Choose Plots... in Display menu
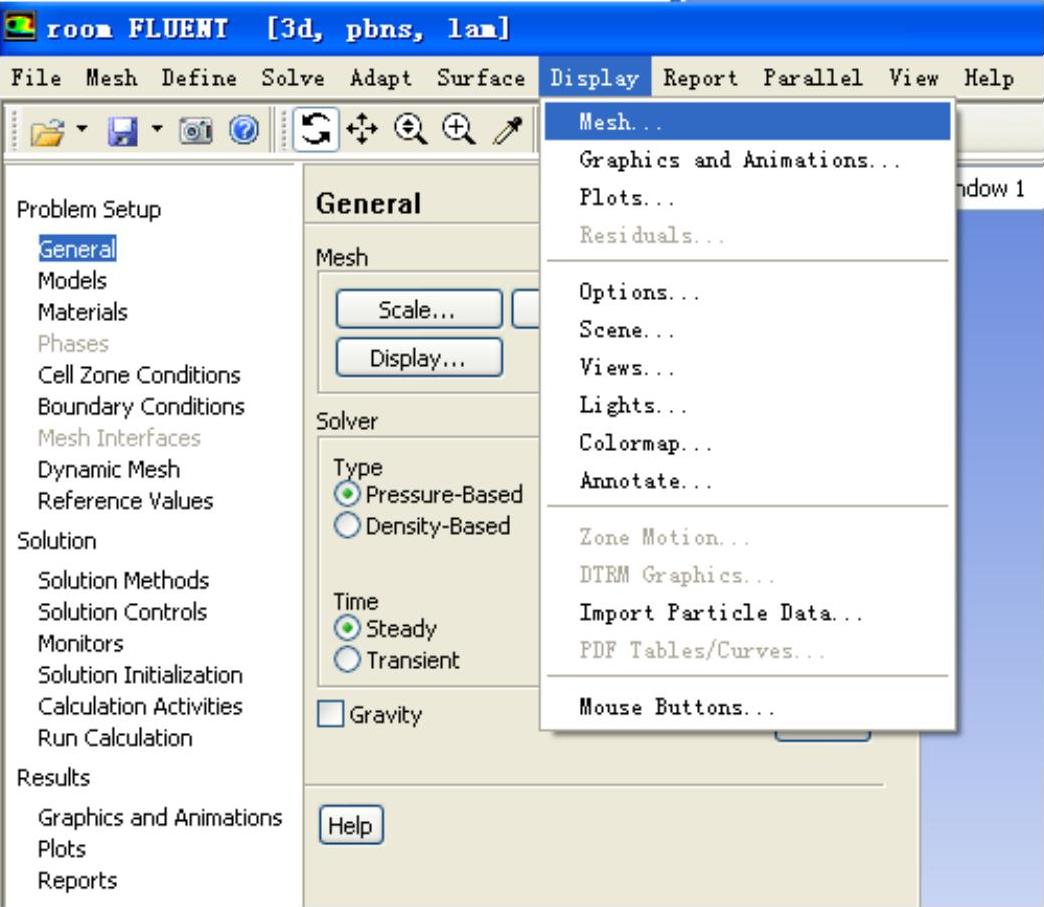The height and width of the screenshot is (907, 1044). pos(747,197)
